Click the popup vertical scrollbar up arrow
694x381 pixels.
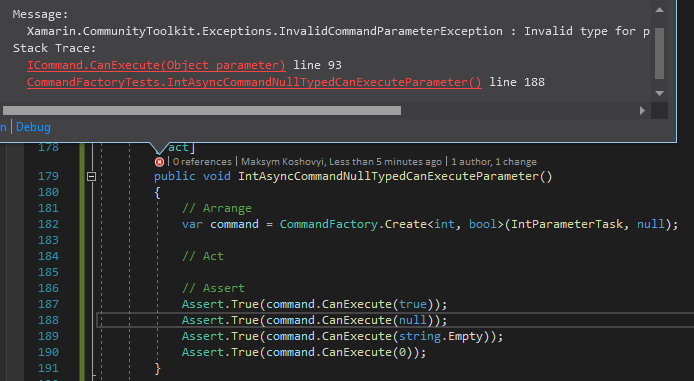pyautogui.click(x=659, y=10)
